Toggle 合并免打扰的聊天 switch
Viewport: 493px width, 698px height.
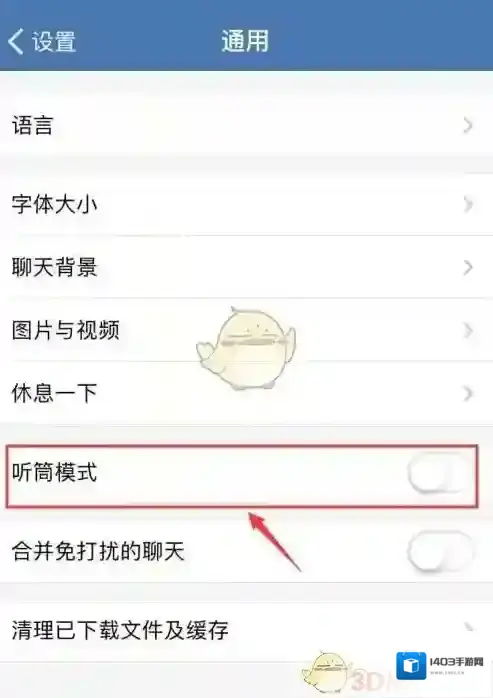(x=440, y=552)
